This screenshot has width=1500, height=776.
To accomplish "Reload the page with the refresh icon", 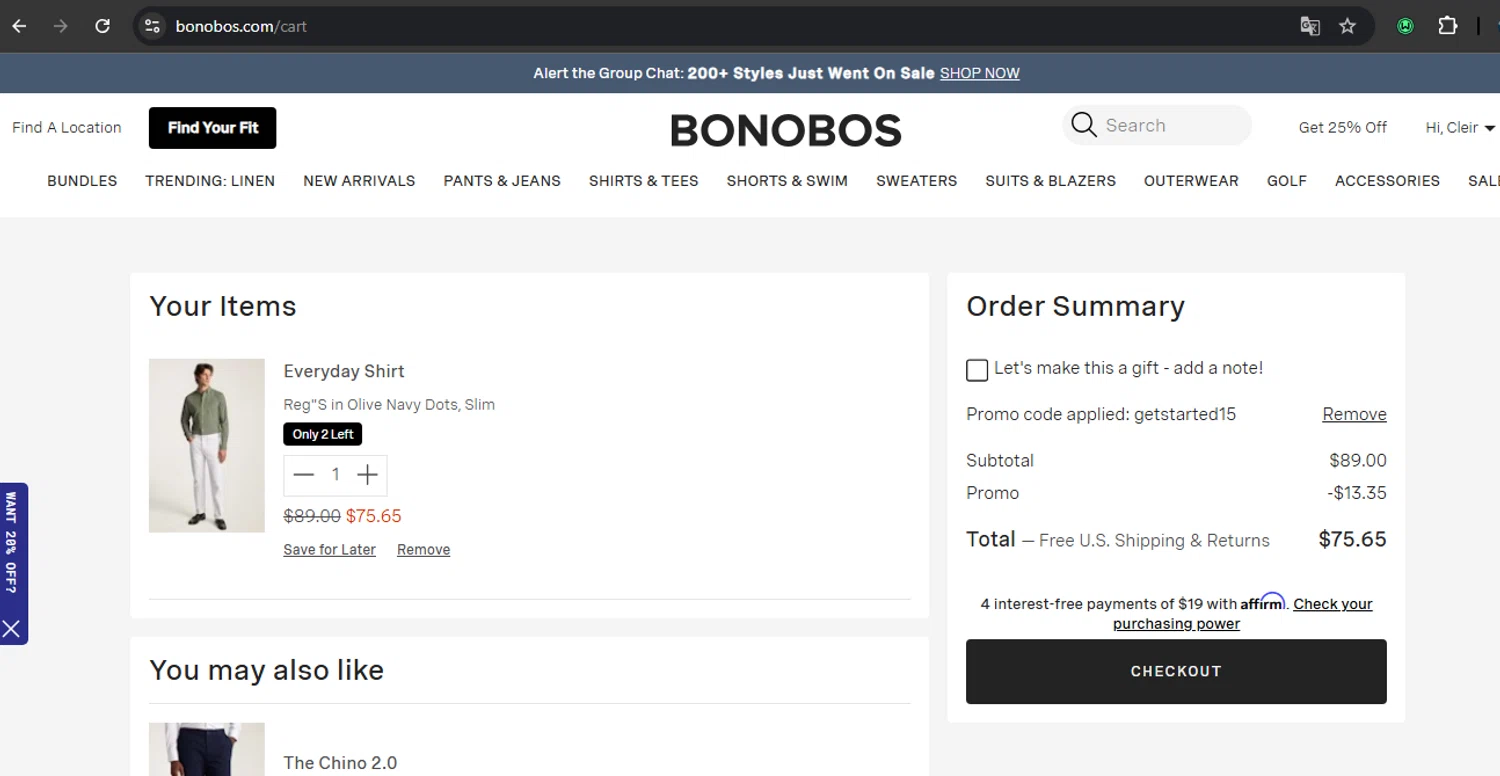I will tap(102, 26).
